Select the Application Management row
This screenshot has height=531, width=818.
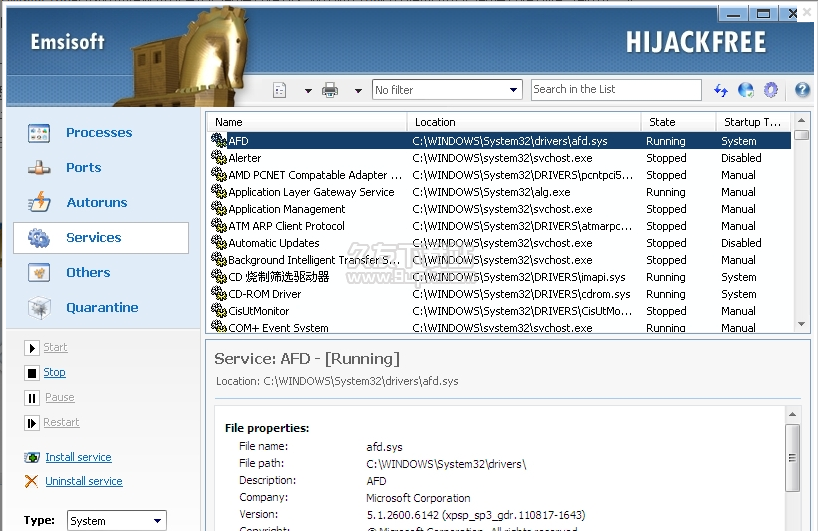point(499,209)
